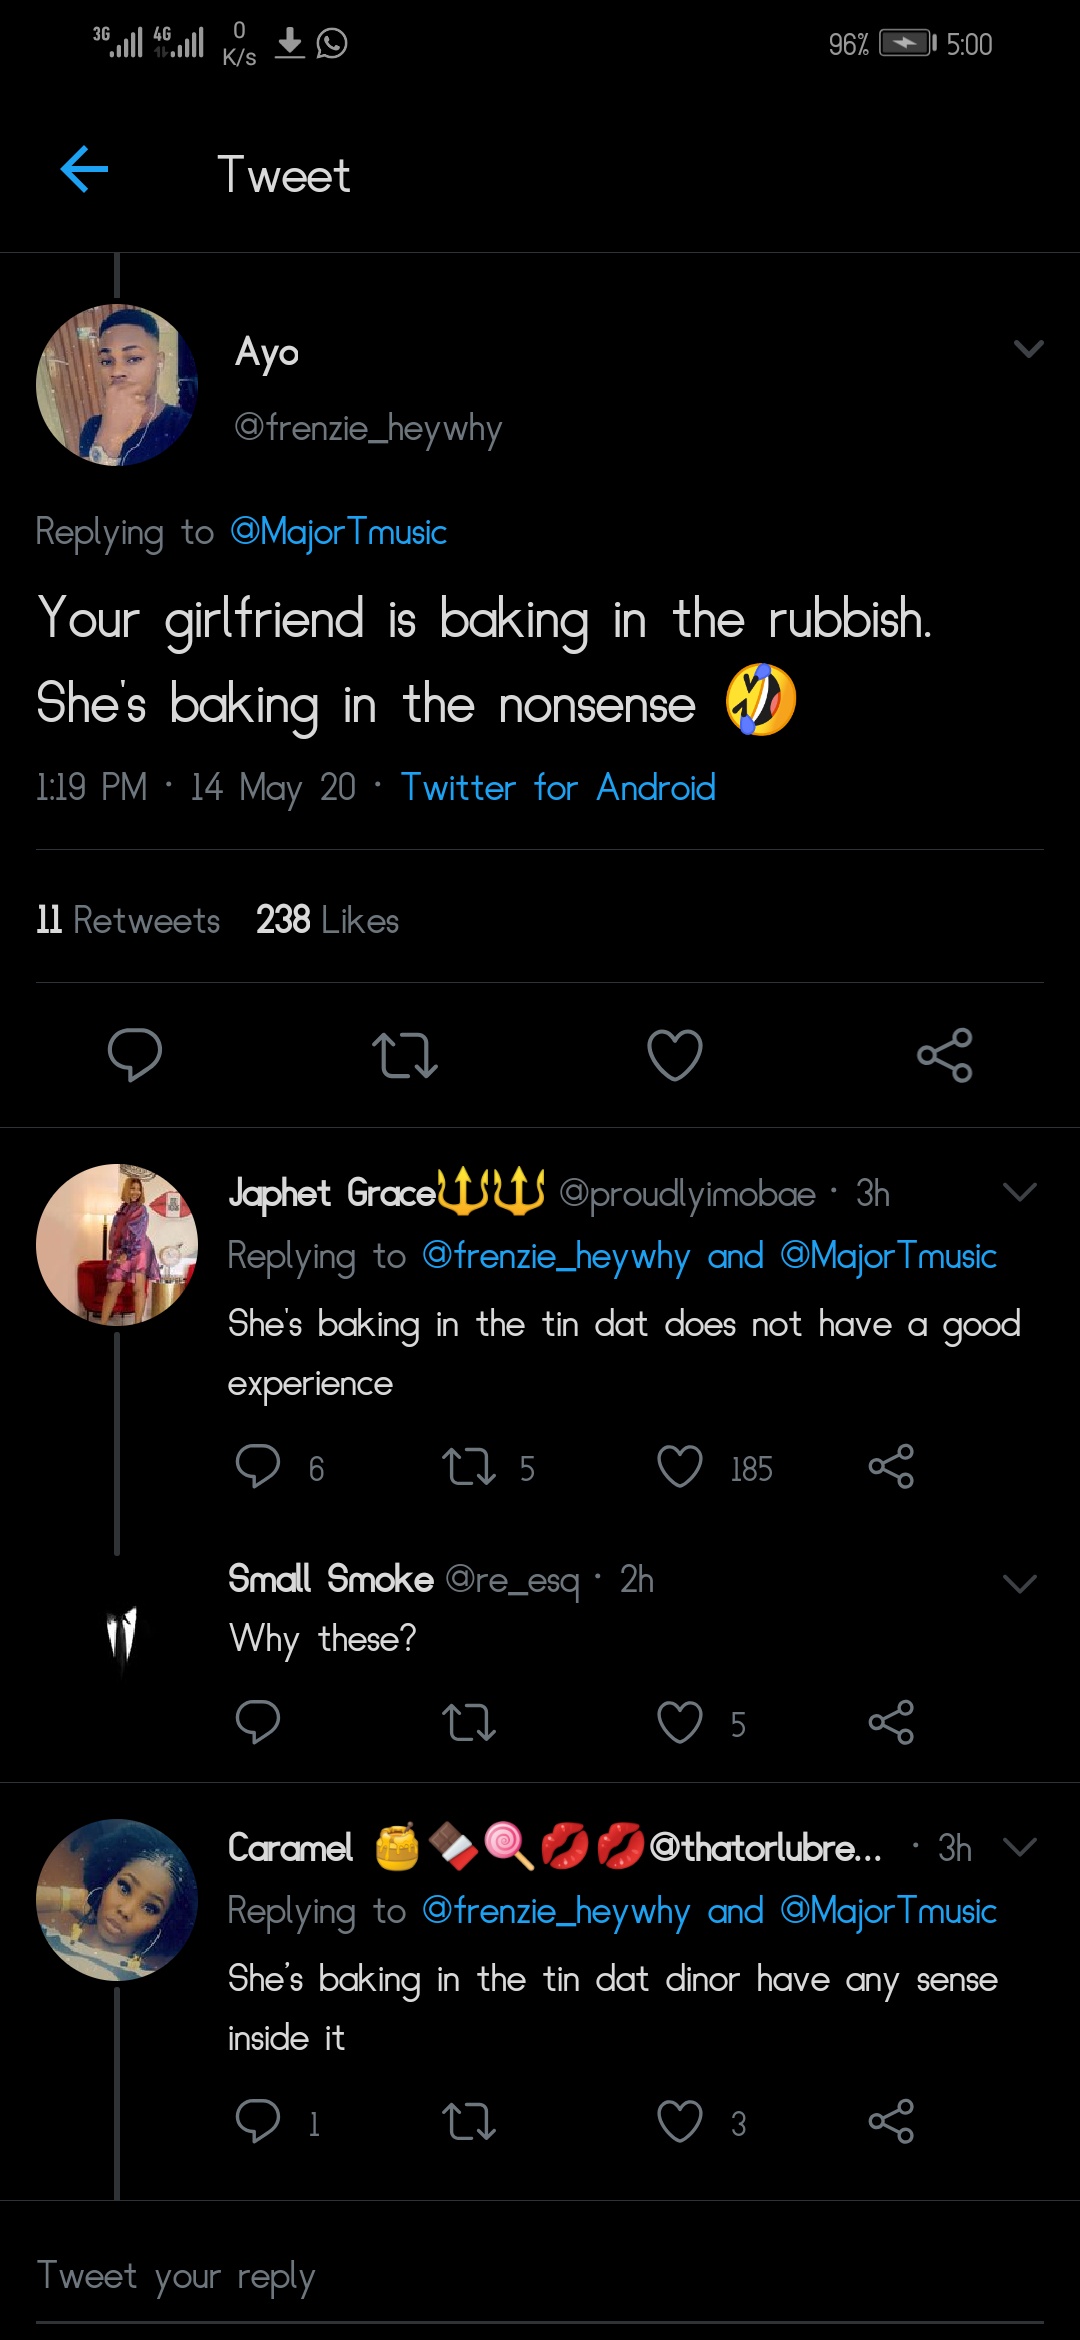Retweet Ayo's main tweet
Viewport: 1080px width, 2340px height.
click(405, 1054)
